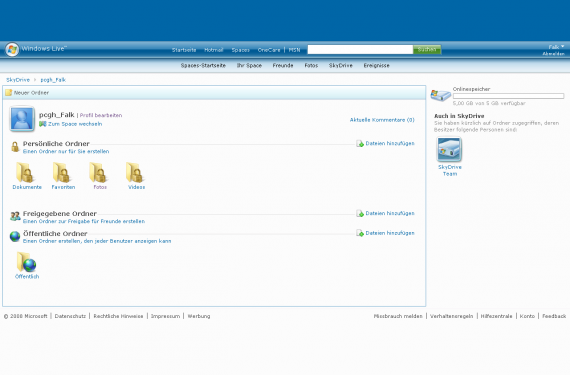Focus the search input field
Image resolution: width=570 pixels, height=375 pixels.
tap(360, 49)
